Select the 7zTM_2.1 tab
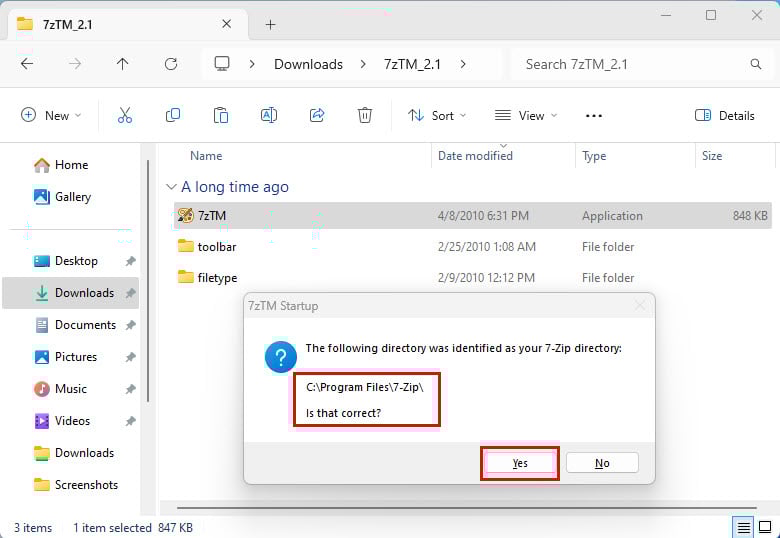 128,24
